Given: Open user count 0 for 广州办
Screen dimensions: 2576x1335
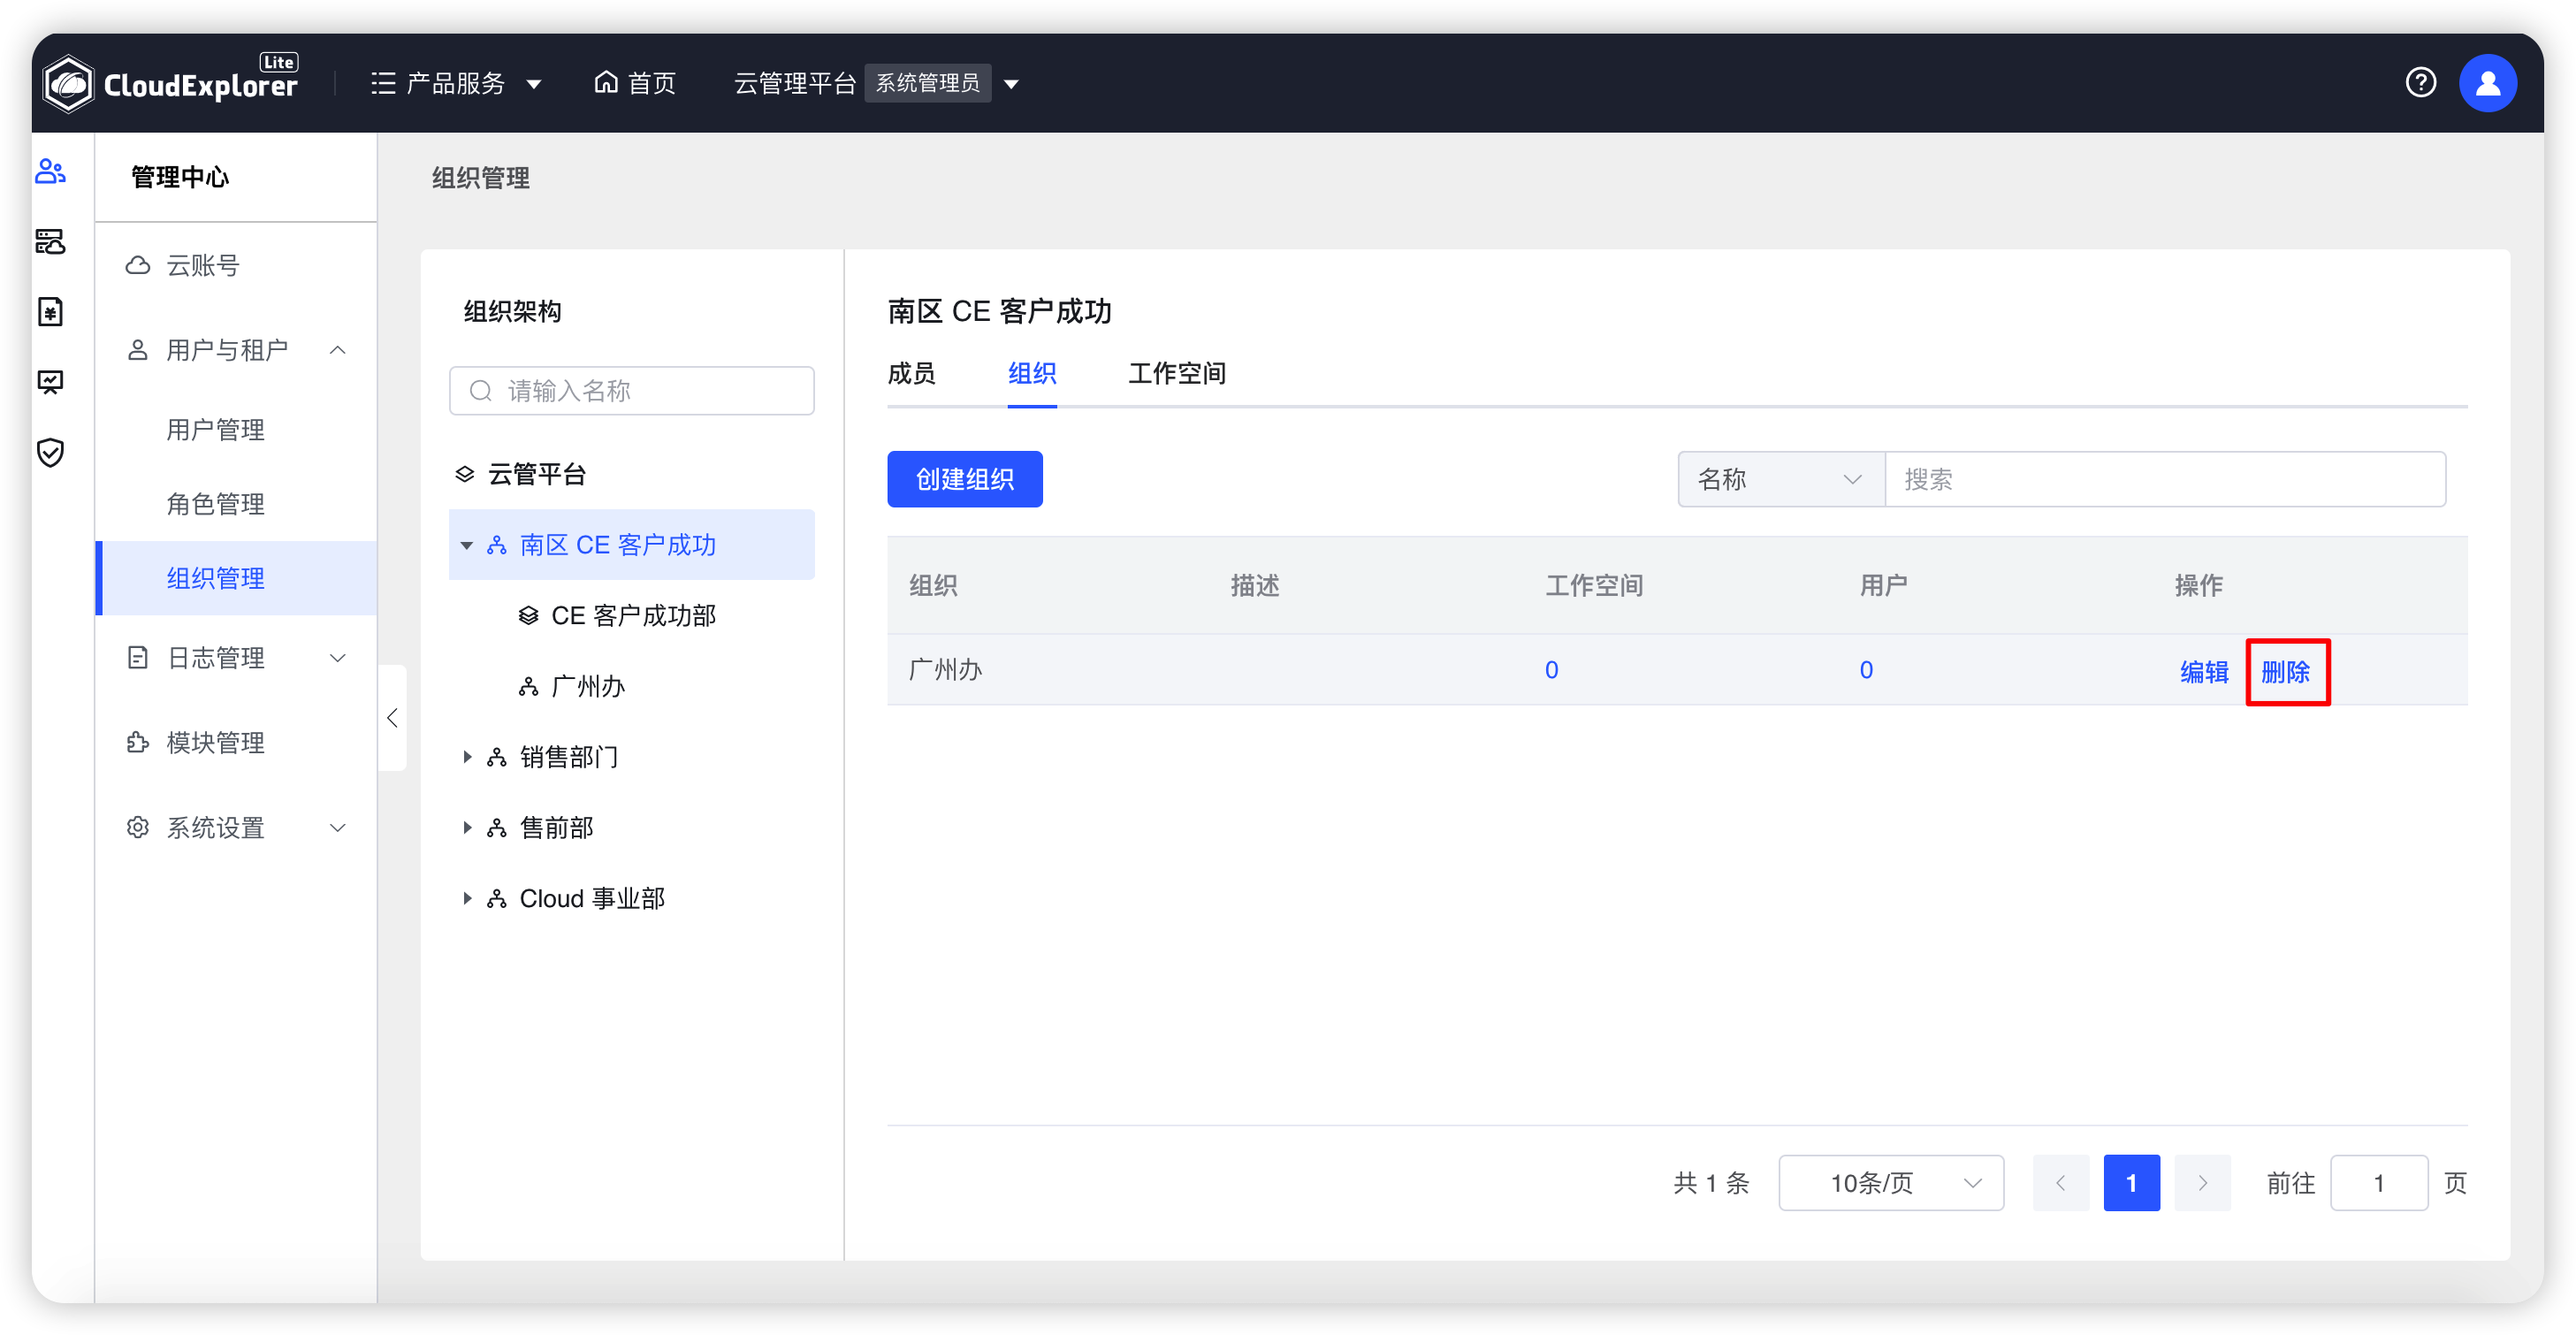Looking at the screenshot, I should (x=1866, y=671).
